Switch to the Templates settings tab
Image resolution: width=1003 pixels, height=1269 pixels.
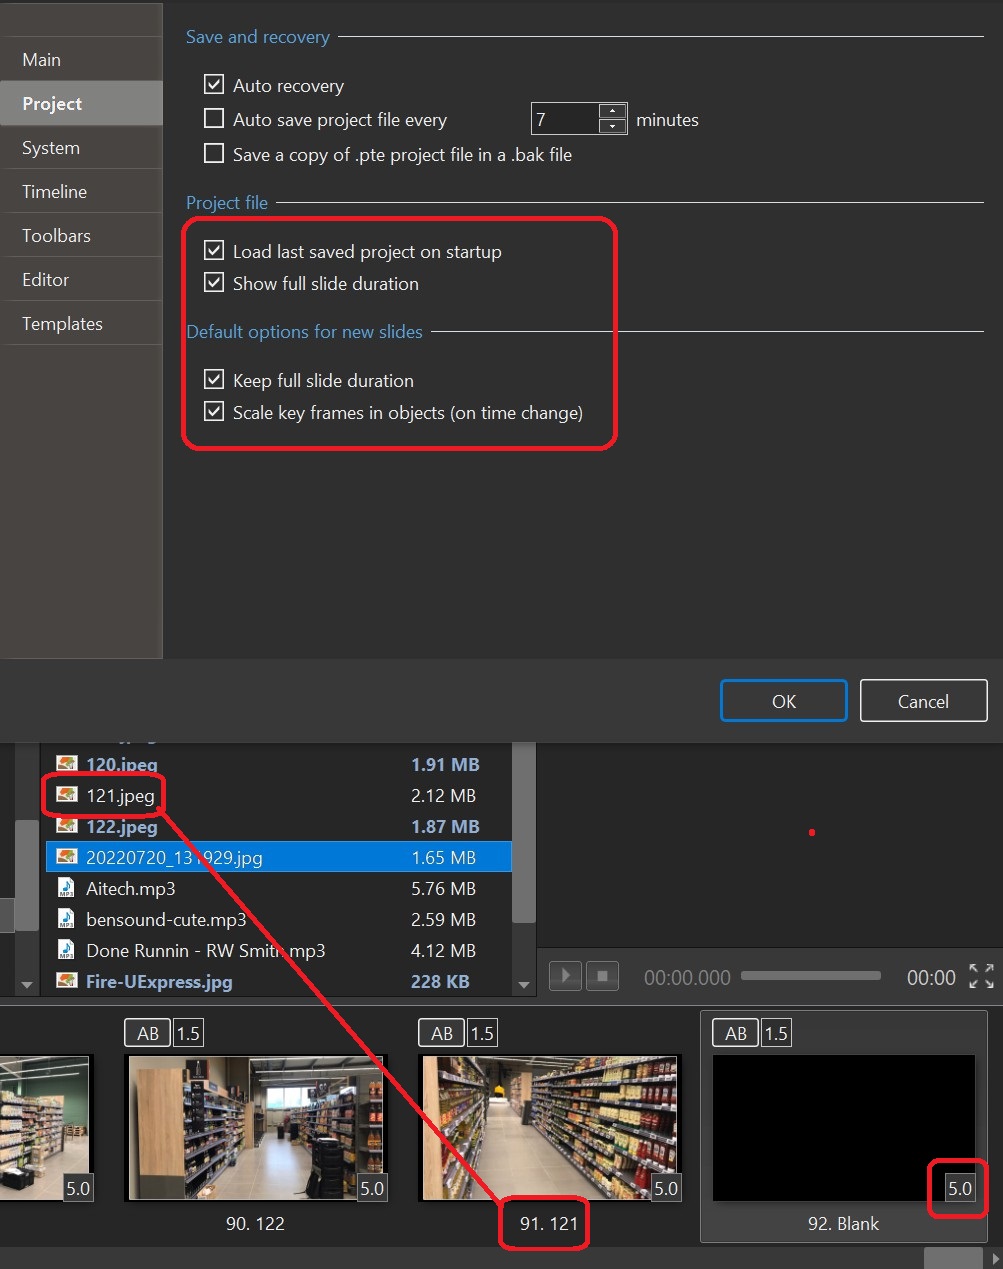(62, 323)
